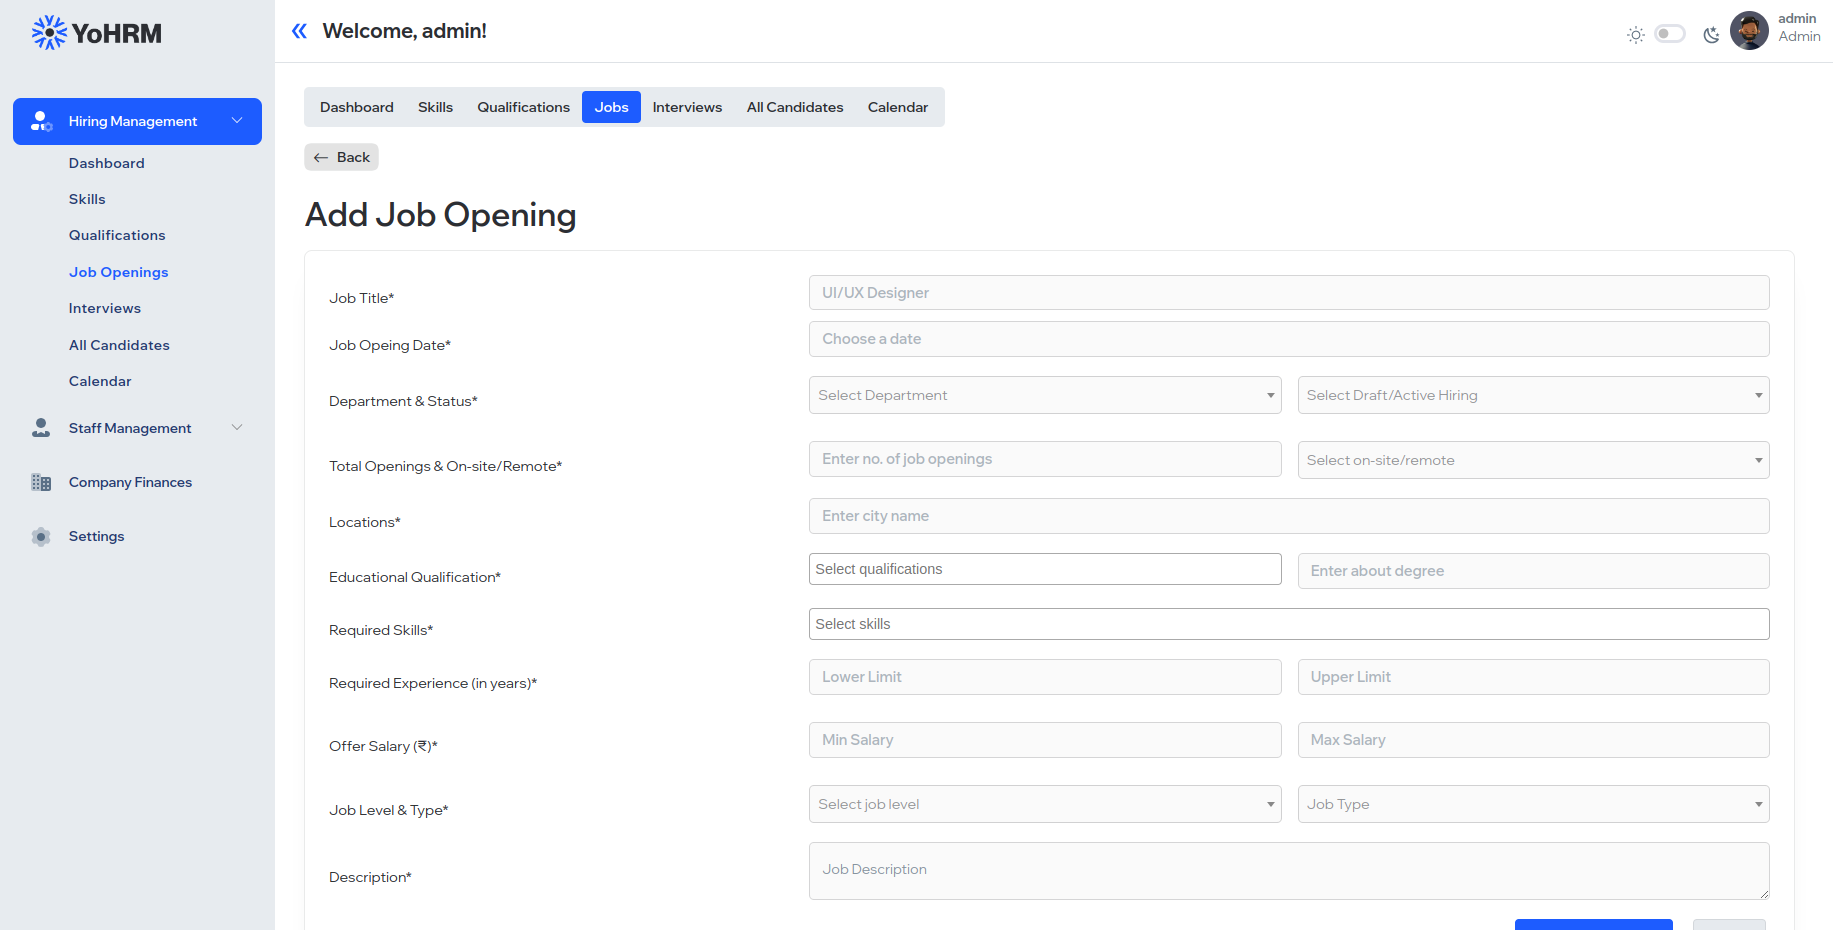Click the Job Description text area
The width and height of the screenshot is (1833, 930).
[1288, 870]
